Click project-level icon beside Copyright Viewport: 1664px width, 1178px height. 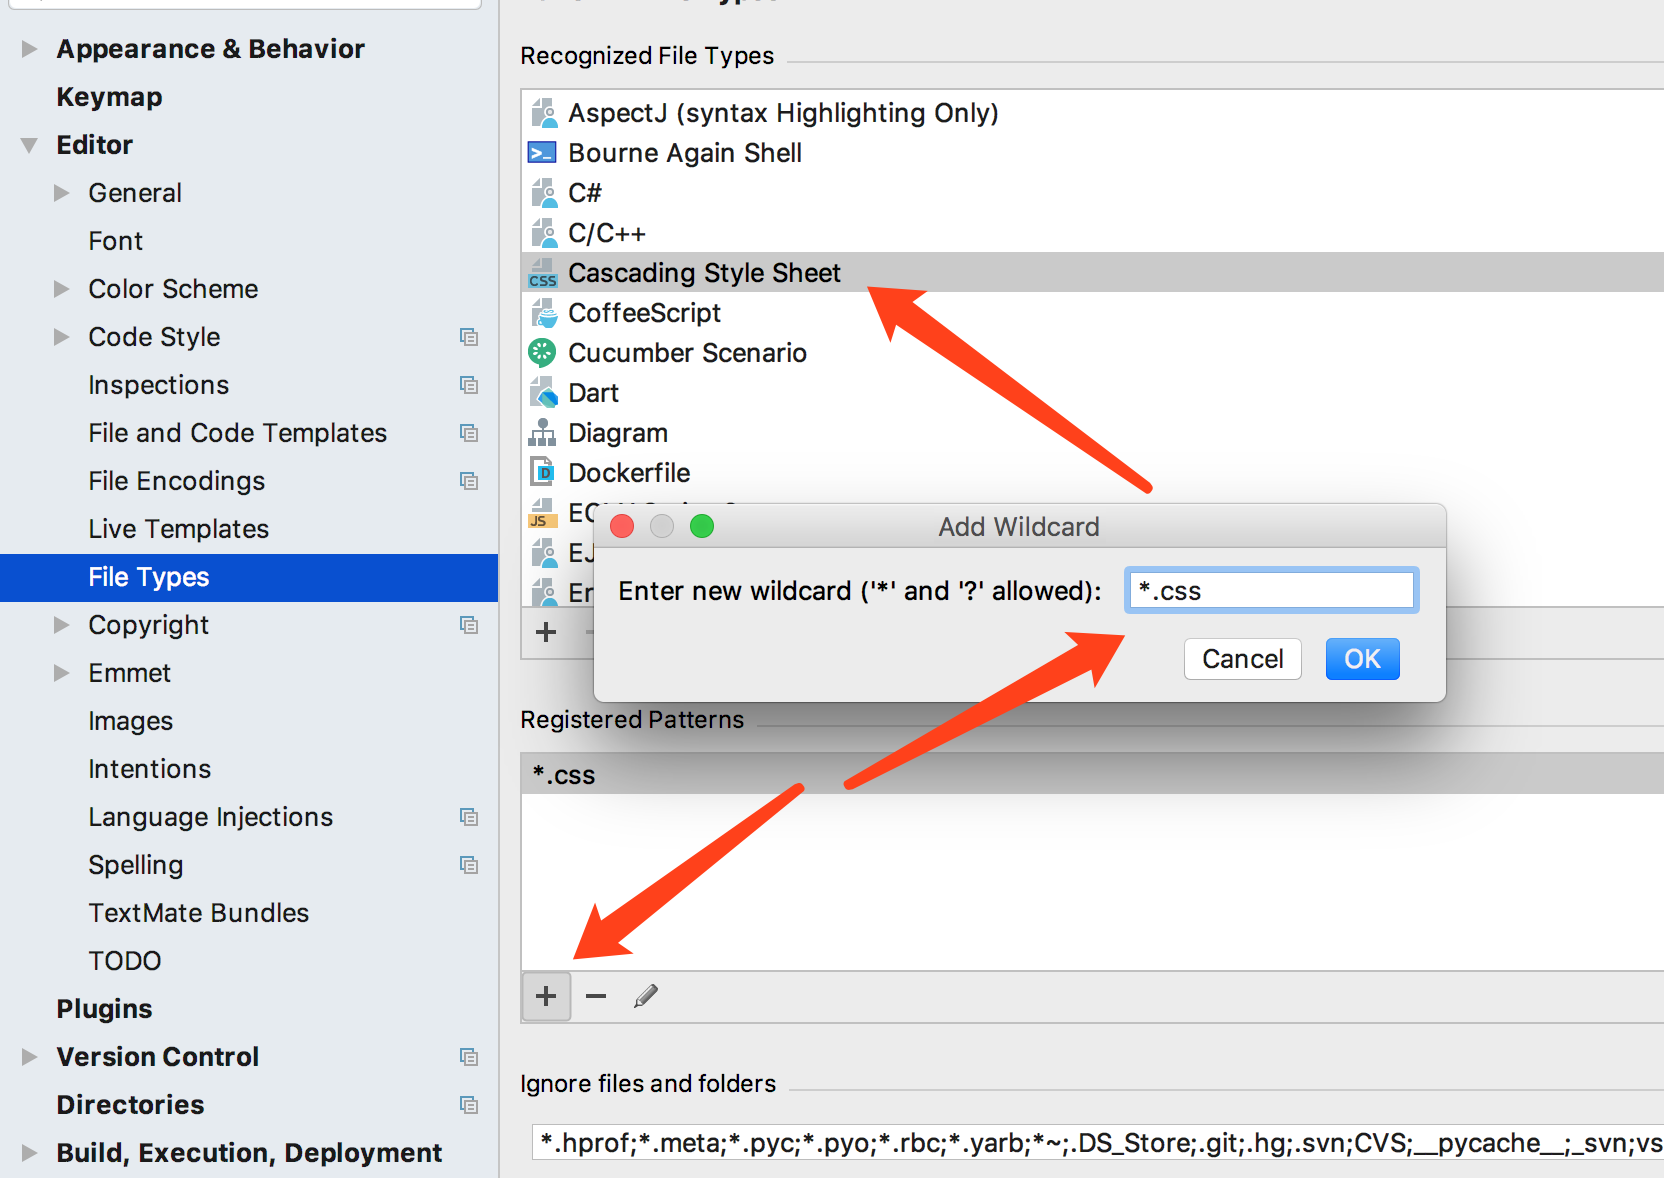pos(469,625)
